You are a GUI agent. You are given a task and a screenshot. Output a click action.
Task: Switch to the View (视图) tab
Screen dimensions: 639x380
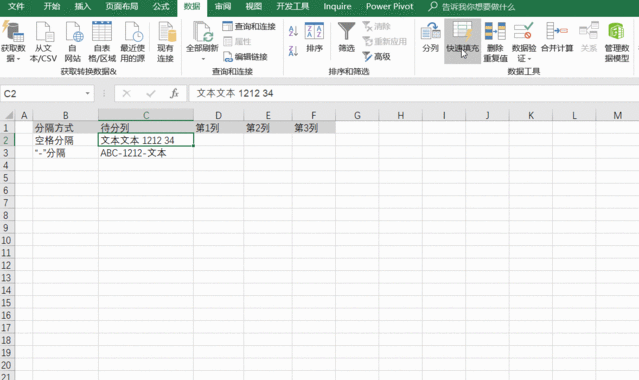[253, 7]
